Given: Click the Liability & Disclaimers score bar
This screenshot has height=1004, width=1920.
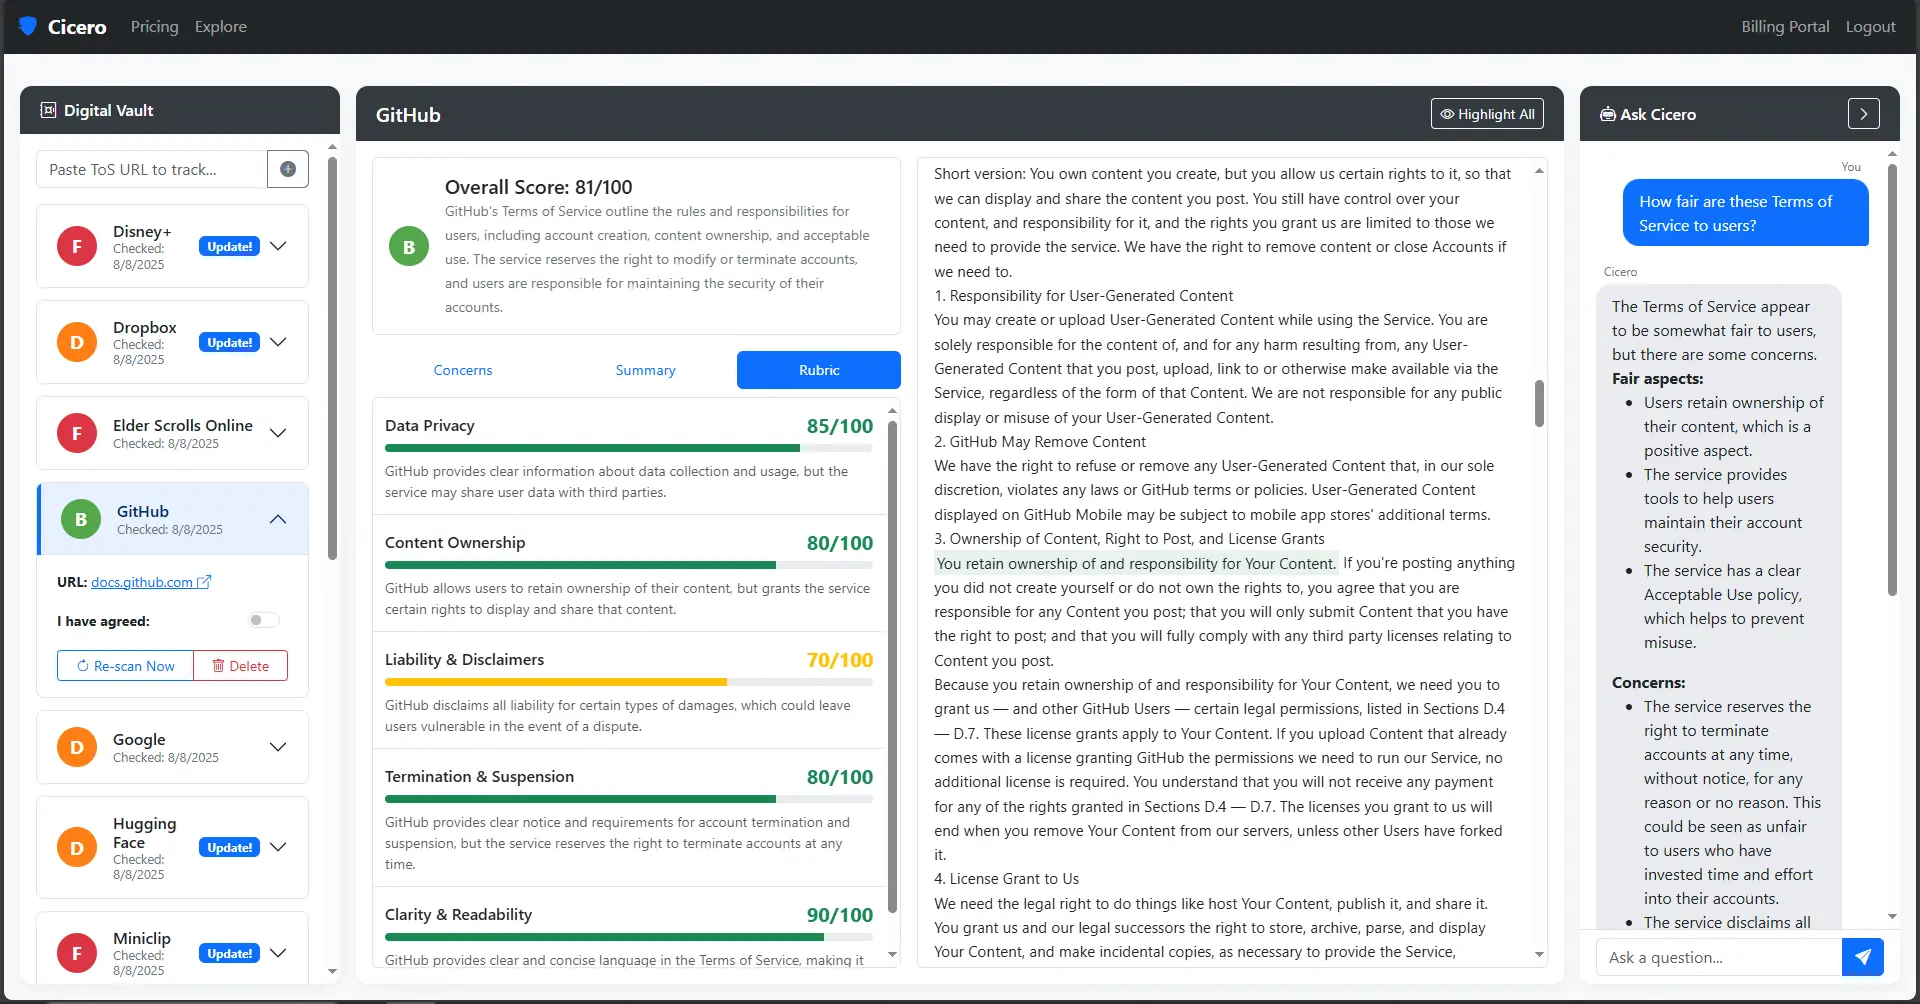Looking at the screenshot, I should pyautogui.click(x=629, y=682).
